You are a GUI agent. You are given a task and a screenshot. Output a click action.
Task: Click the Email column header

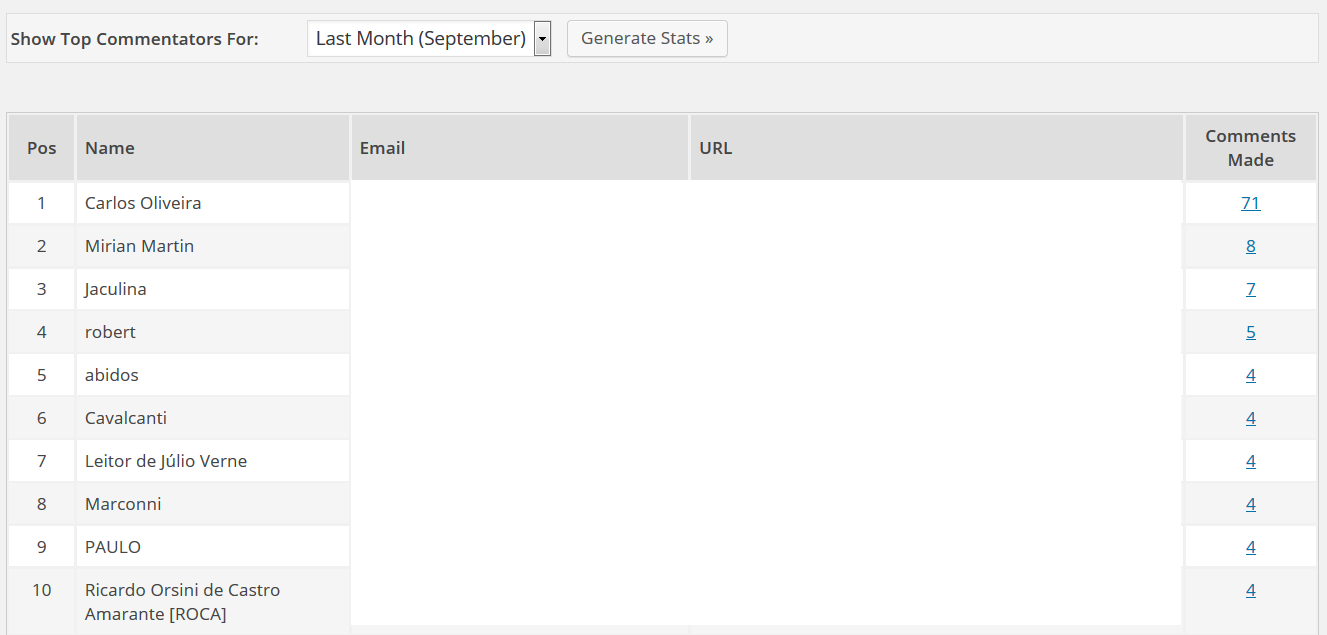tap(382, 148)
